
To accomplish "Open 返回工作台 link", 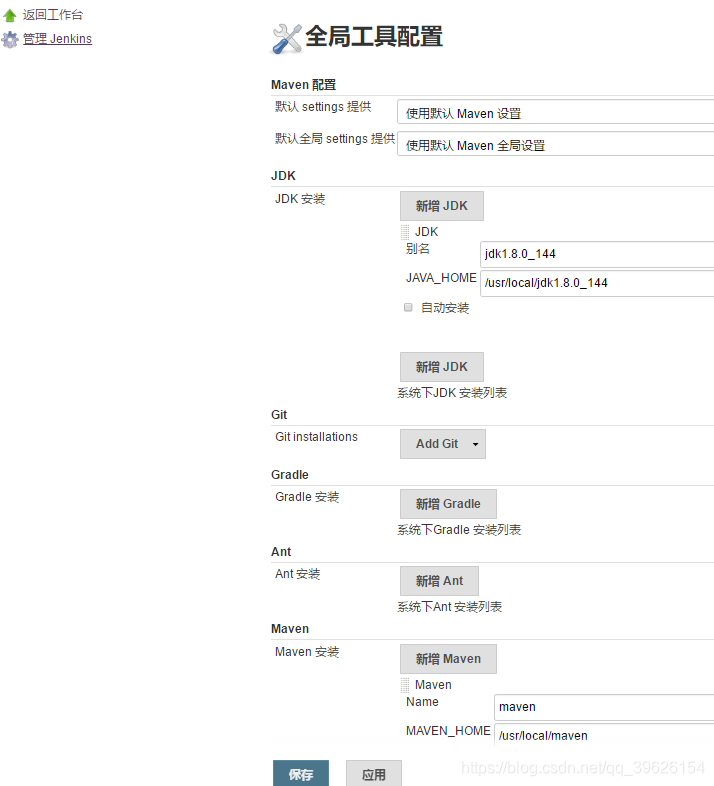I will [x=53, y=15].
